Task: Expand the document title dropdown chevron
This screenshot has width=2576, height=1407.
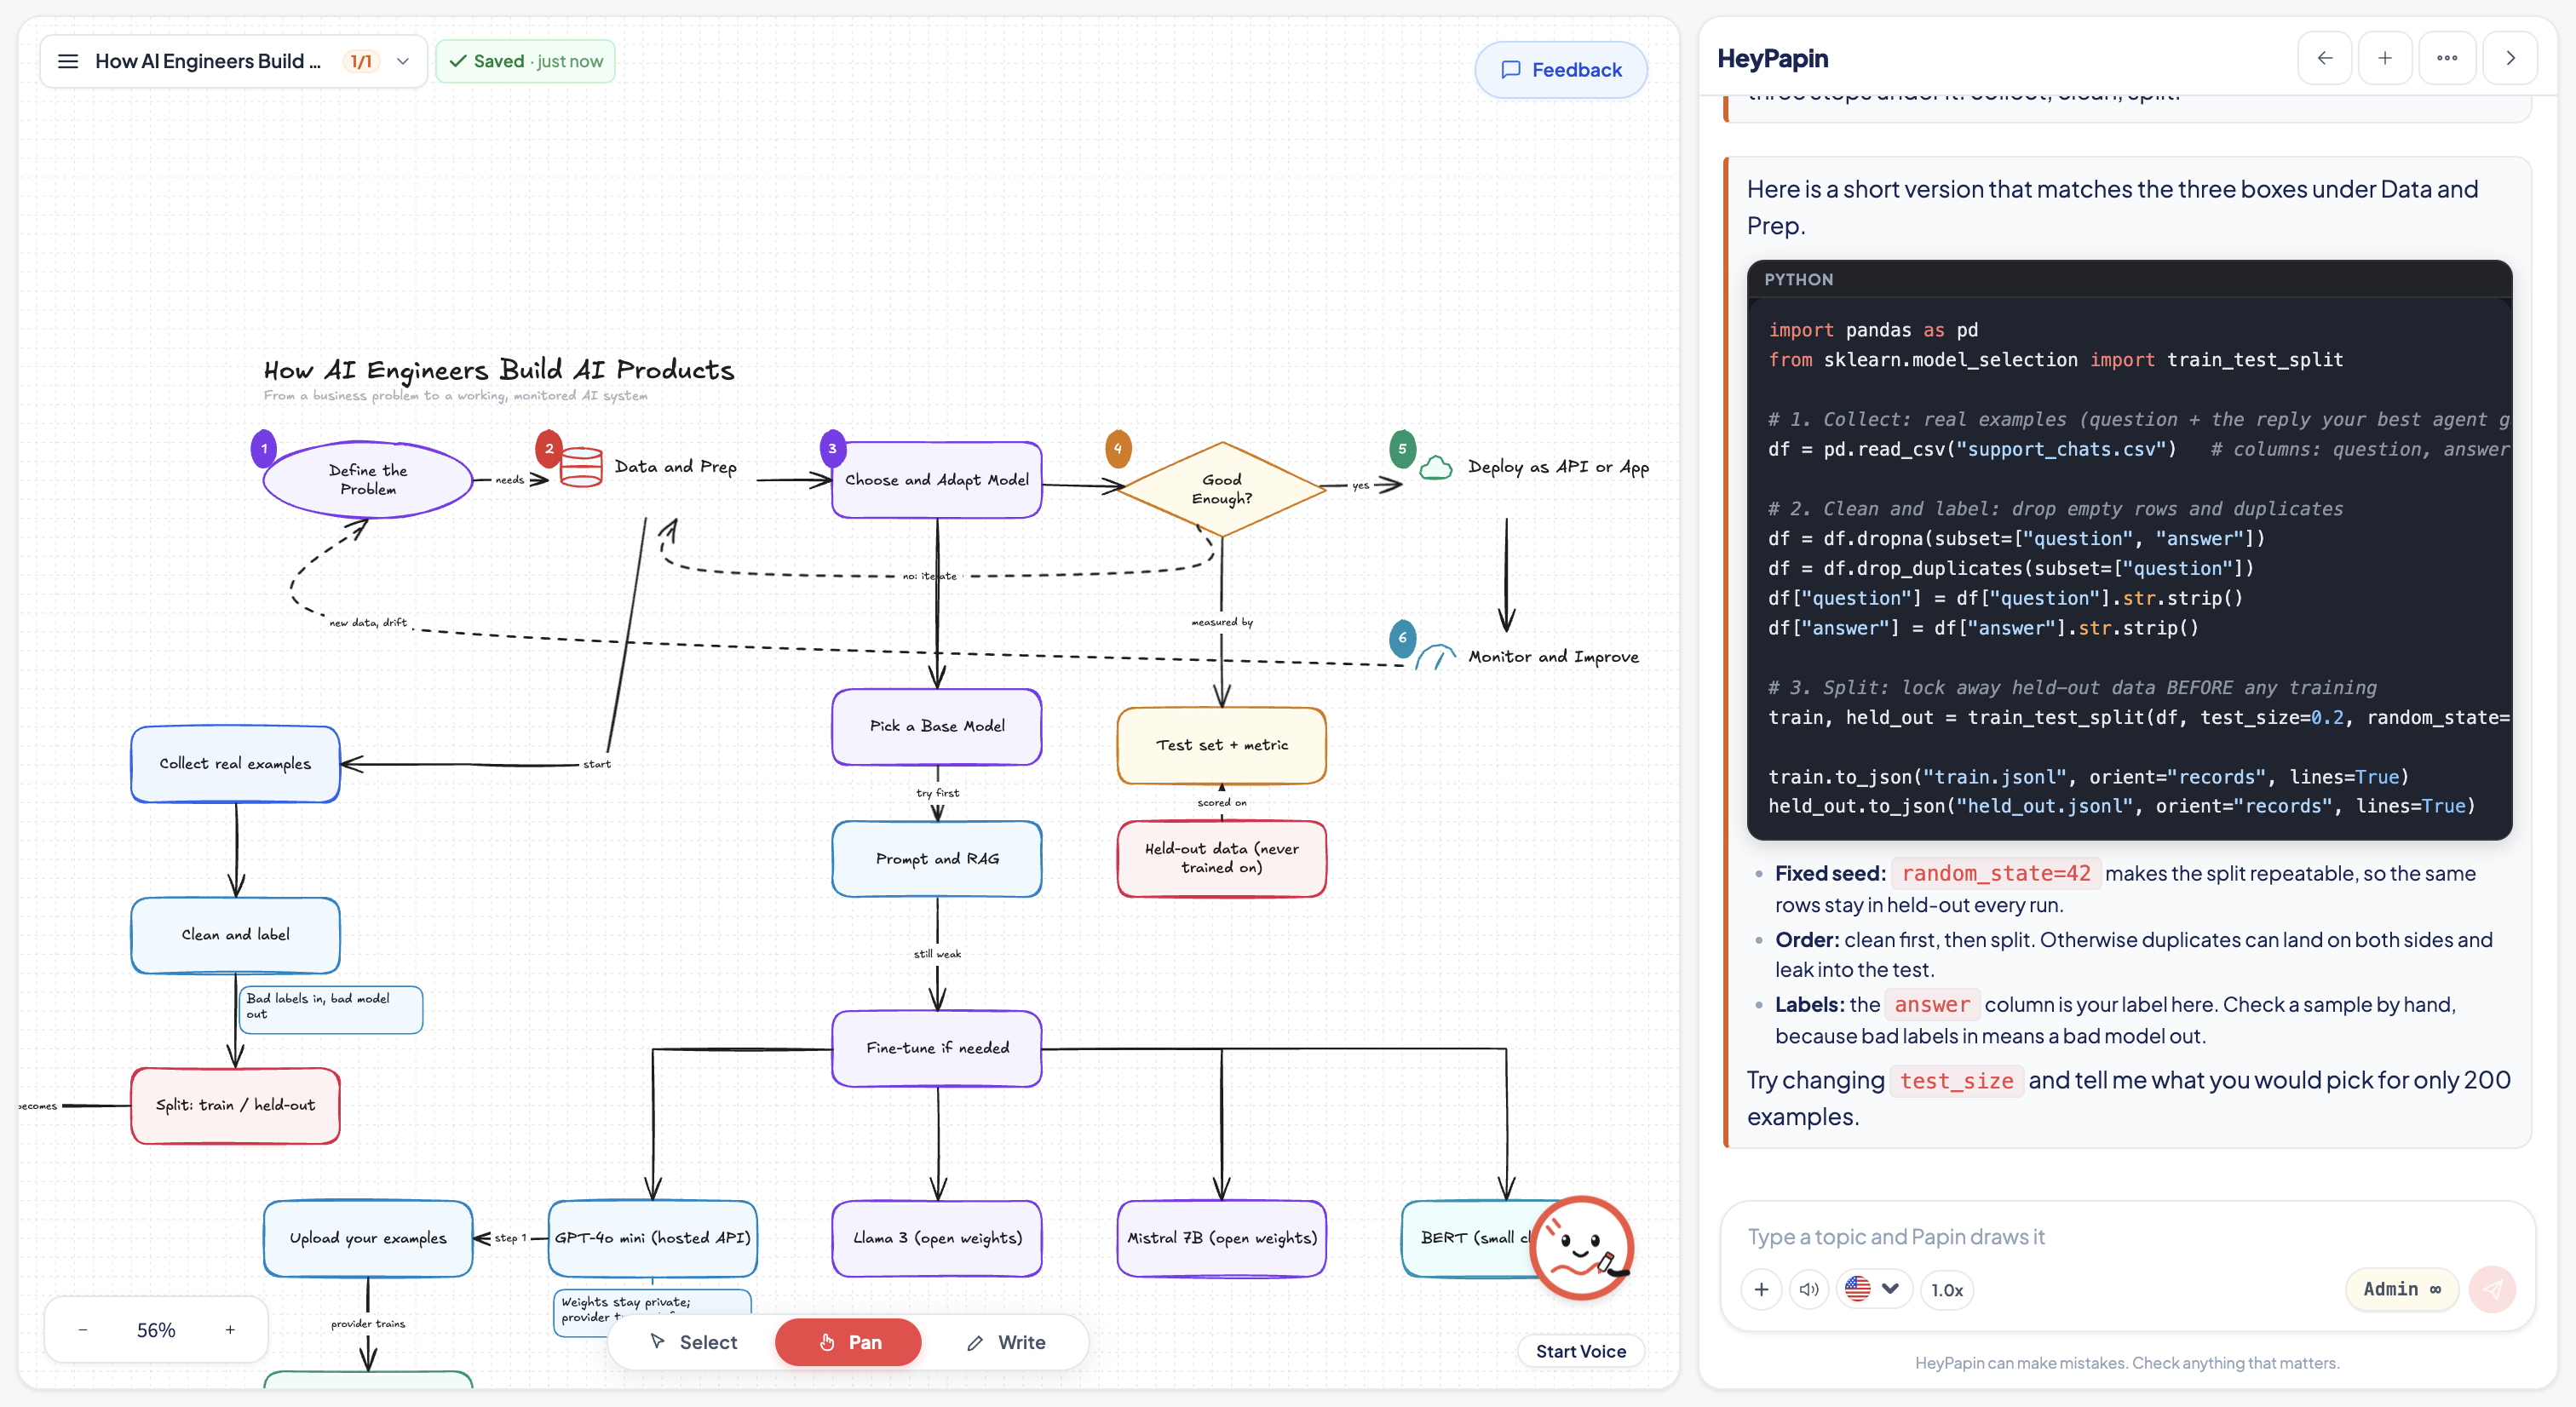Action: tap(403, 61)
